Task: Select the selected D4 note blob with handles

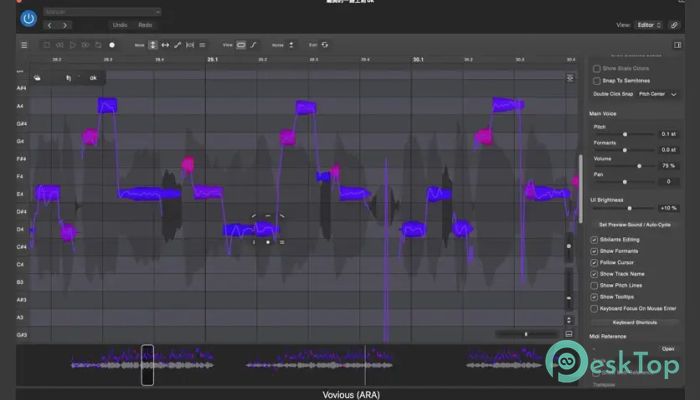Action: (267, 229)
